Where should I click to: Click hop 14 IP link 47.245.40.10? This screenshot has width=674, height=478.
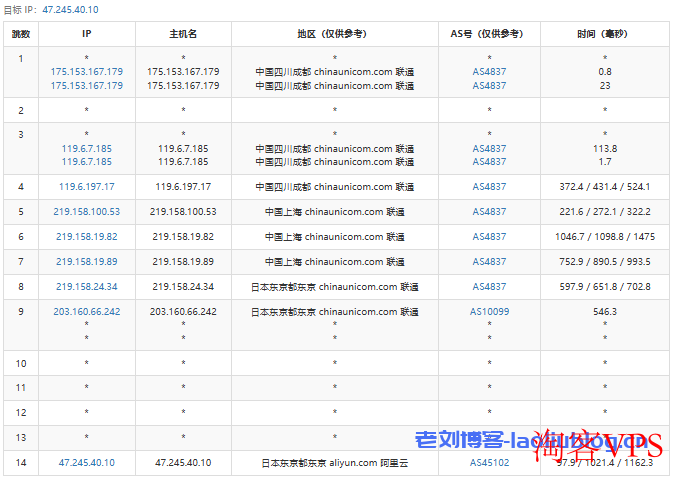(87, 463)
